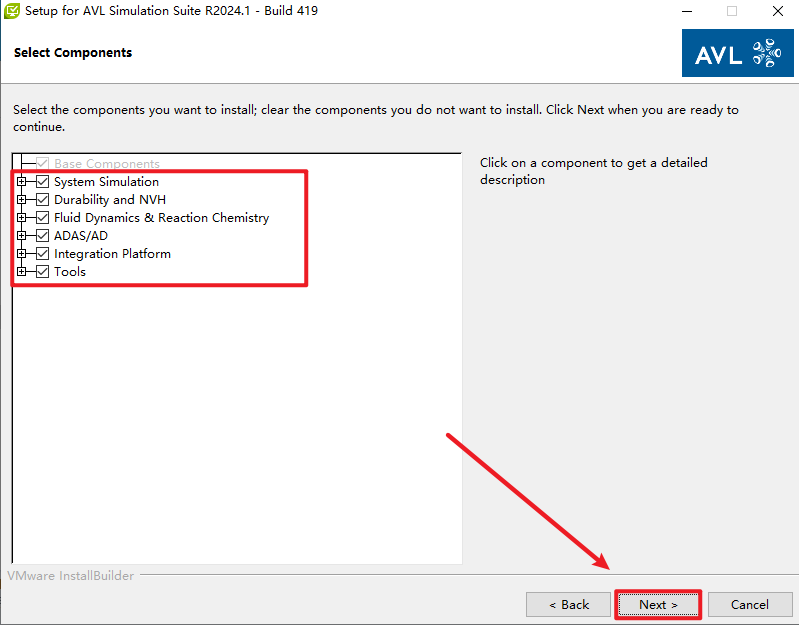Viewport: 799px width, 625px height.
Task: Uncheck the Tools component checkbox
Action: point(42,272)
